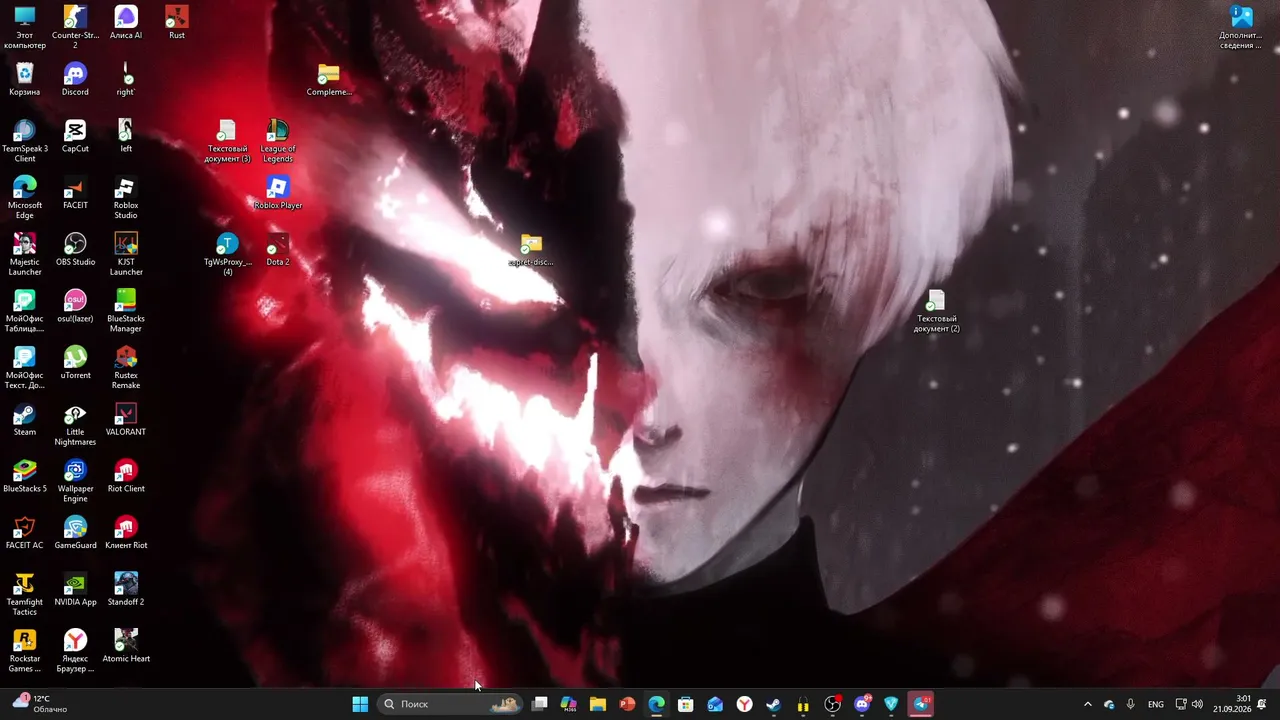Select the Этот компьютер desktop icon

(x=24, y=27)
